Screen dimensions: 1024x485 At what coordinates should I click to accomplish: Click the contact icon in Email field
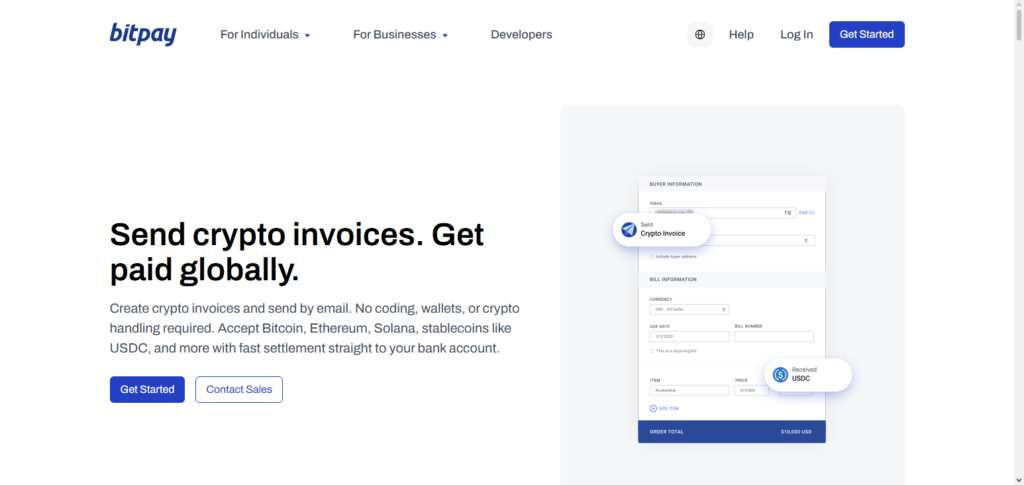788,213
